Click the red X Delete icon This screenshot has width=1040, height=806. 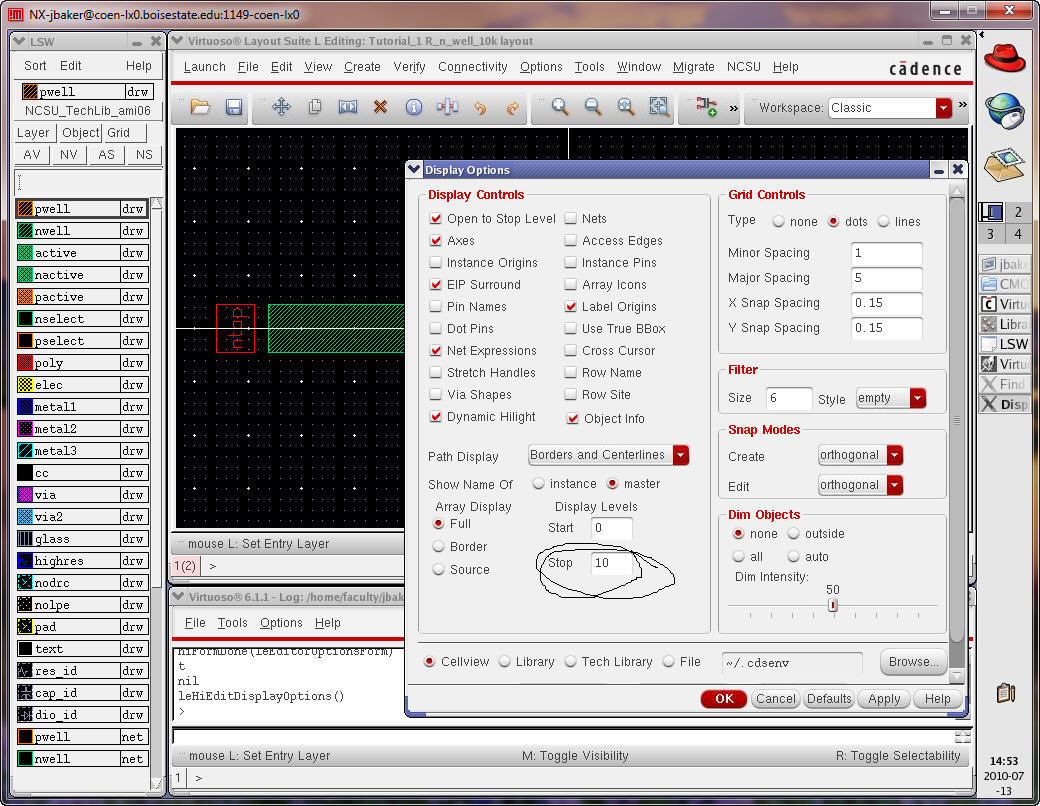pyautogui.click(x=380, y=107)
